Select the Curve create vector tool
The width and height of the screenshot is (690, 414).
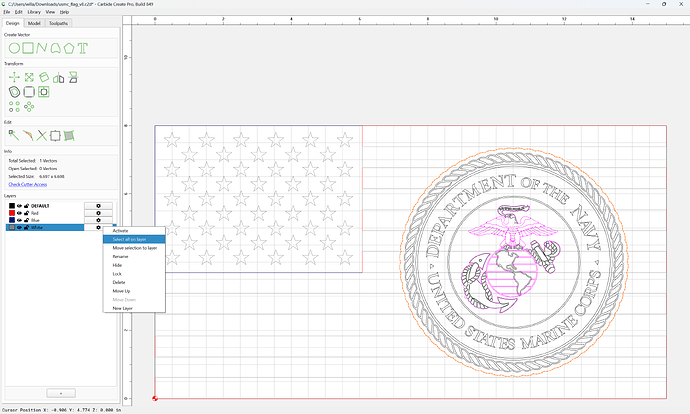tap(55, 48)
